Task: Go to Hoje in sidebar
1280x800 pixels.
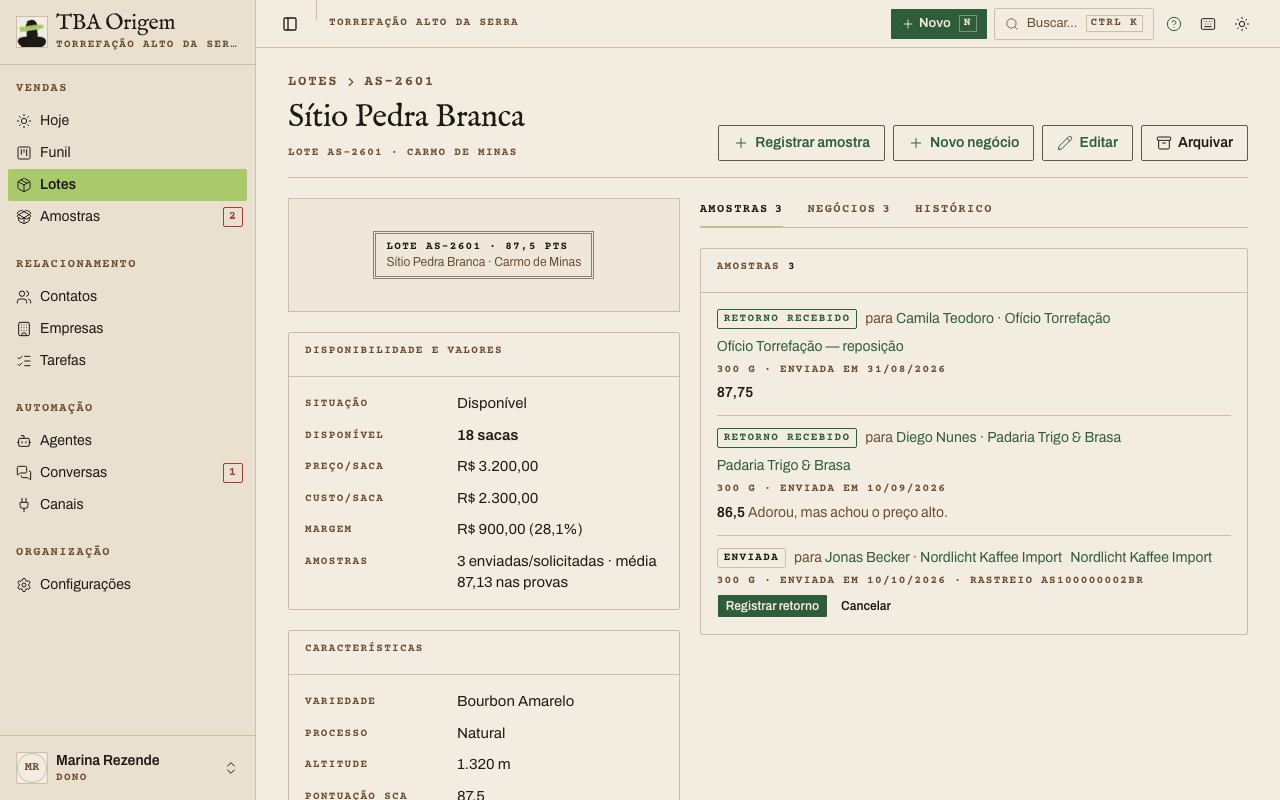Action: (x=127, y=120)
